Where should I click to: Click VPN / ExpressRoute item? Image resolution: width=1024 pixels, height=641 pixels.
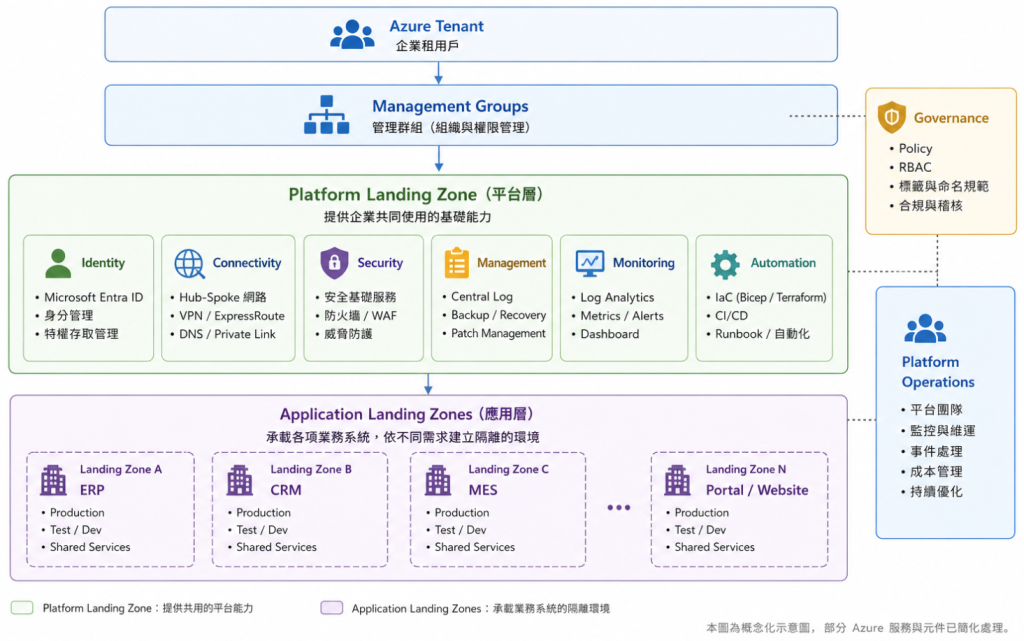(x=232, y=315)
